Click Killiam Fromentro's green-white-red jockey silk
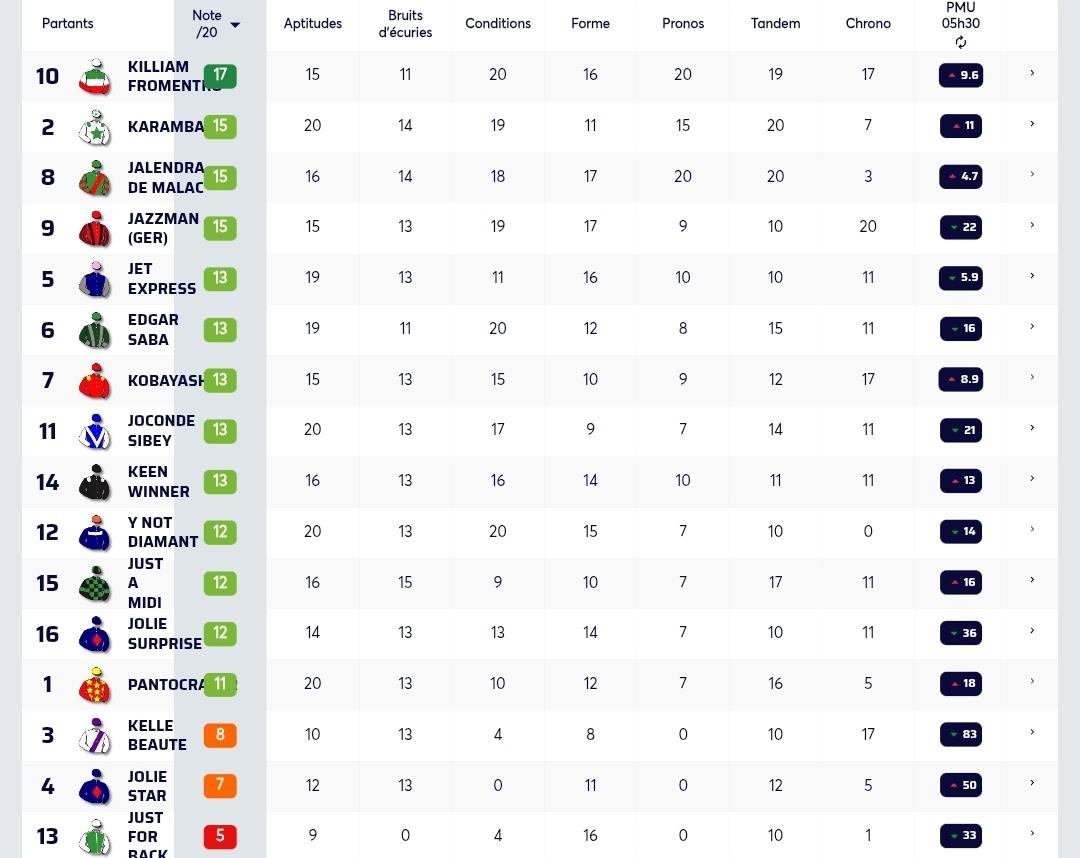The width and height of the screenshot is (1080, 858). 95,76
